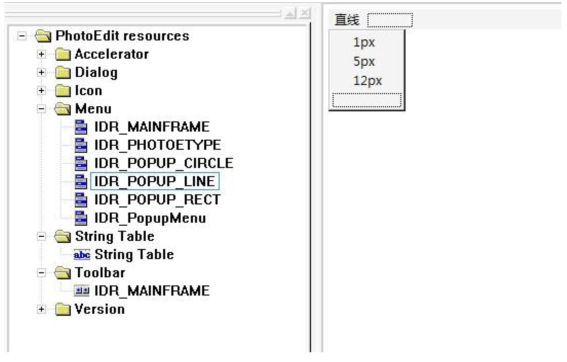The width and height of the screenshot is (567, 362).
Task: Collapse the String Table folder node
Action: tap(41, 237)
